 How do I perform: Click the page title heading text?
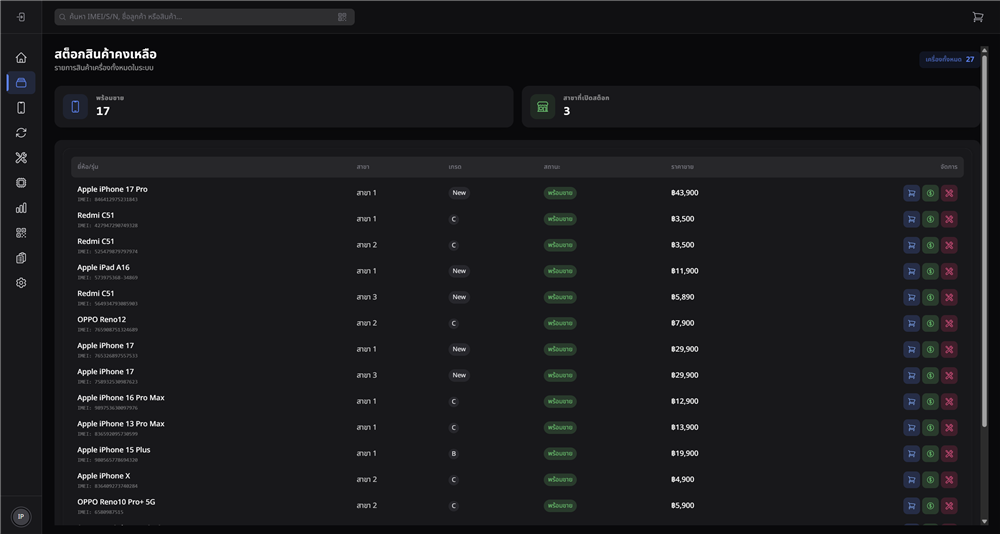[x=106, y=54]
